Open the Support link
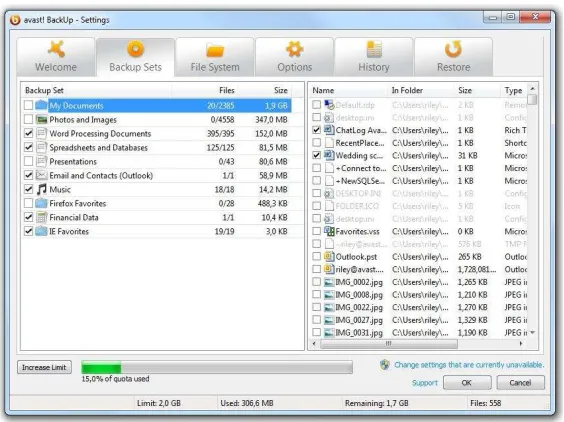Image resolution: width=564 pixels, height=422 pixels. 425,383
